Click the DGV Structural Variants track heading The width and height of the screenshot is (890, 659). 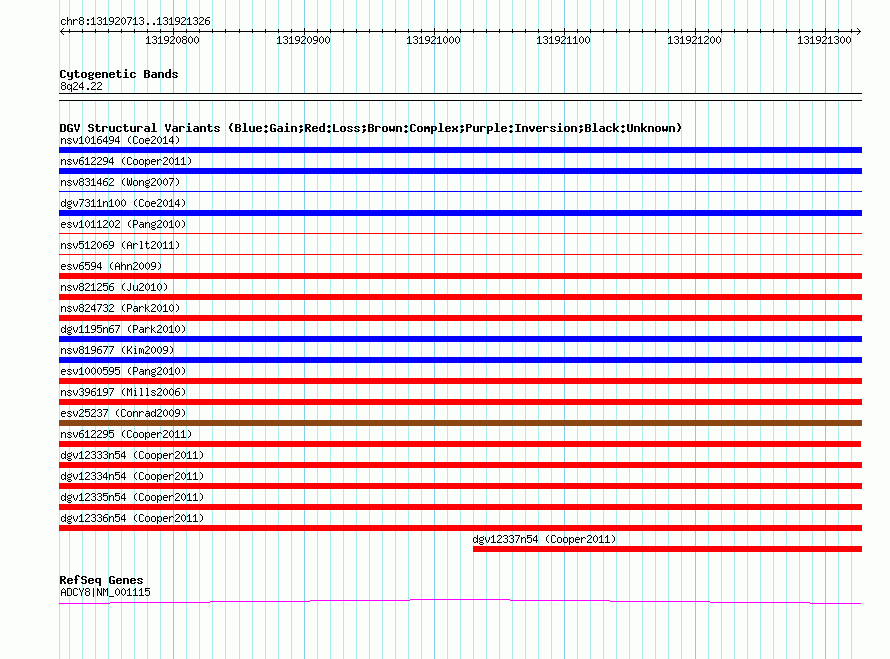(371, 128)
